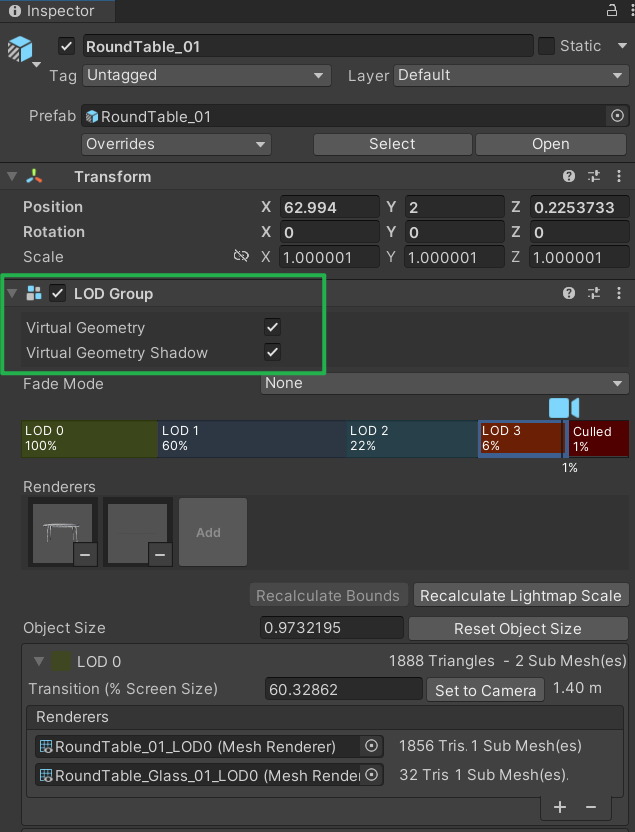
Task: Open the Inspector panel options menu
Action: (x=628, y=11)
